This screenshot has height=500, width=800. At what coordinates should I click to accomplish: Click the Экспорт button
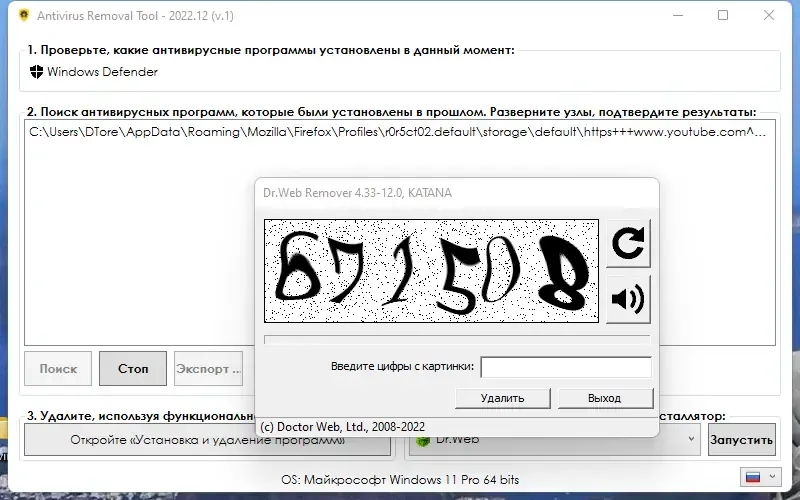point(208,368)
